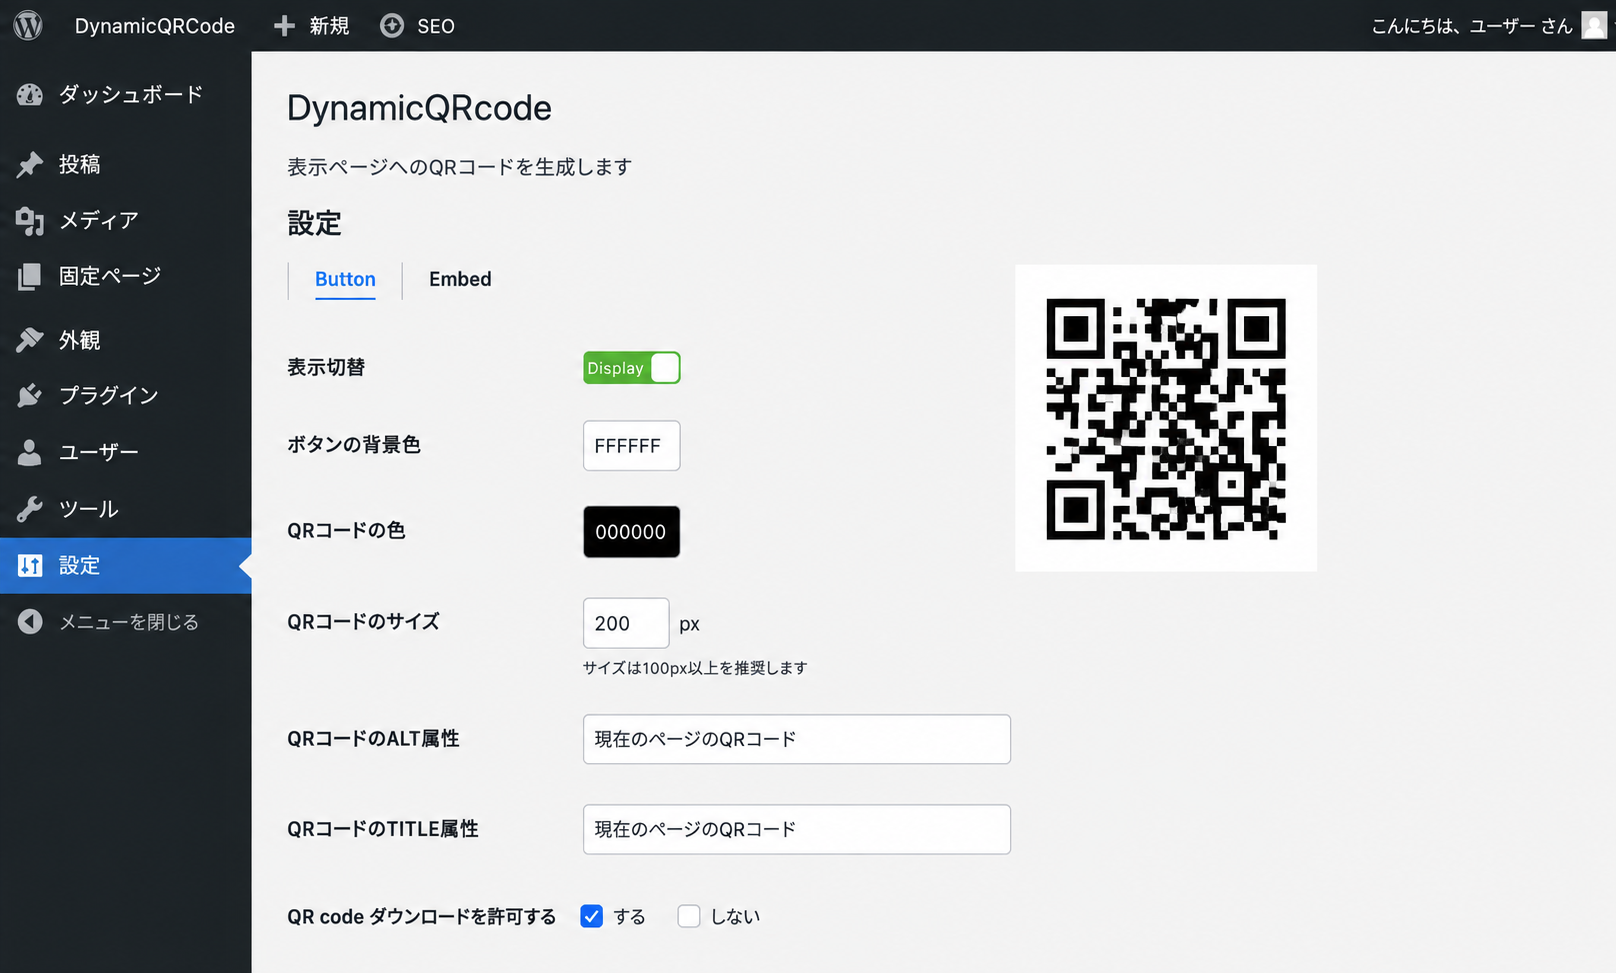The width and height of the screenshot is (1616, 973).
Task: Check the する download checkbox
Action: [x=592, y=916]
